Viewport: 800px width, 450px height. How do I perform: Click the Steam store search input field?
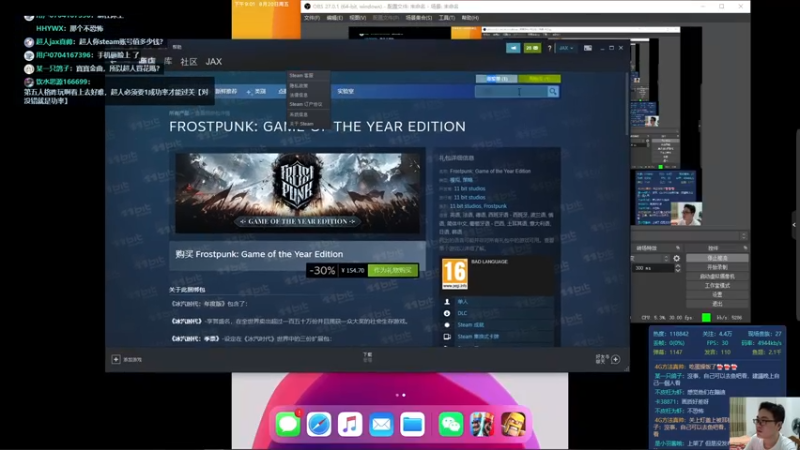pos(511,92)
